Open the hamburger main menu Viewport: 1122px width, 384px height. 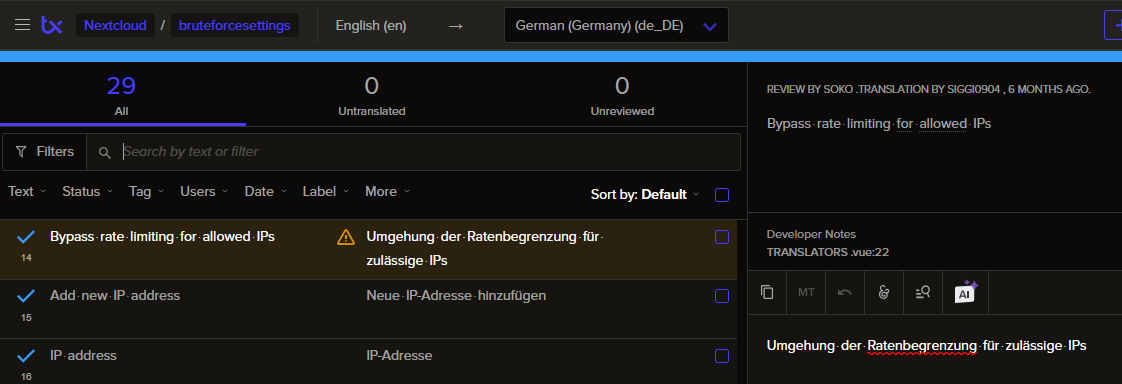pos(22,26)
